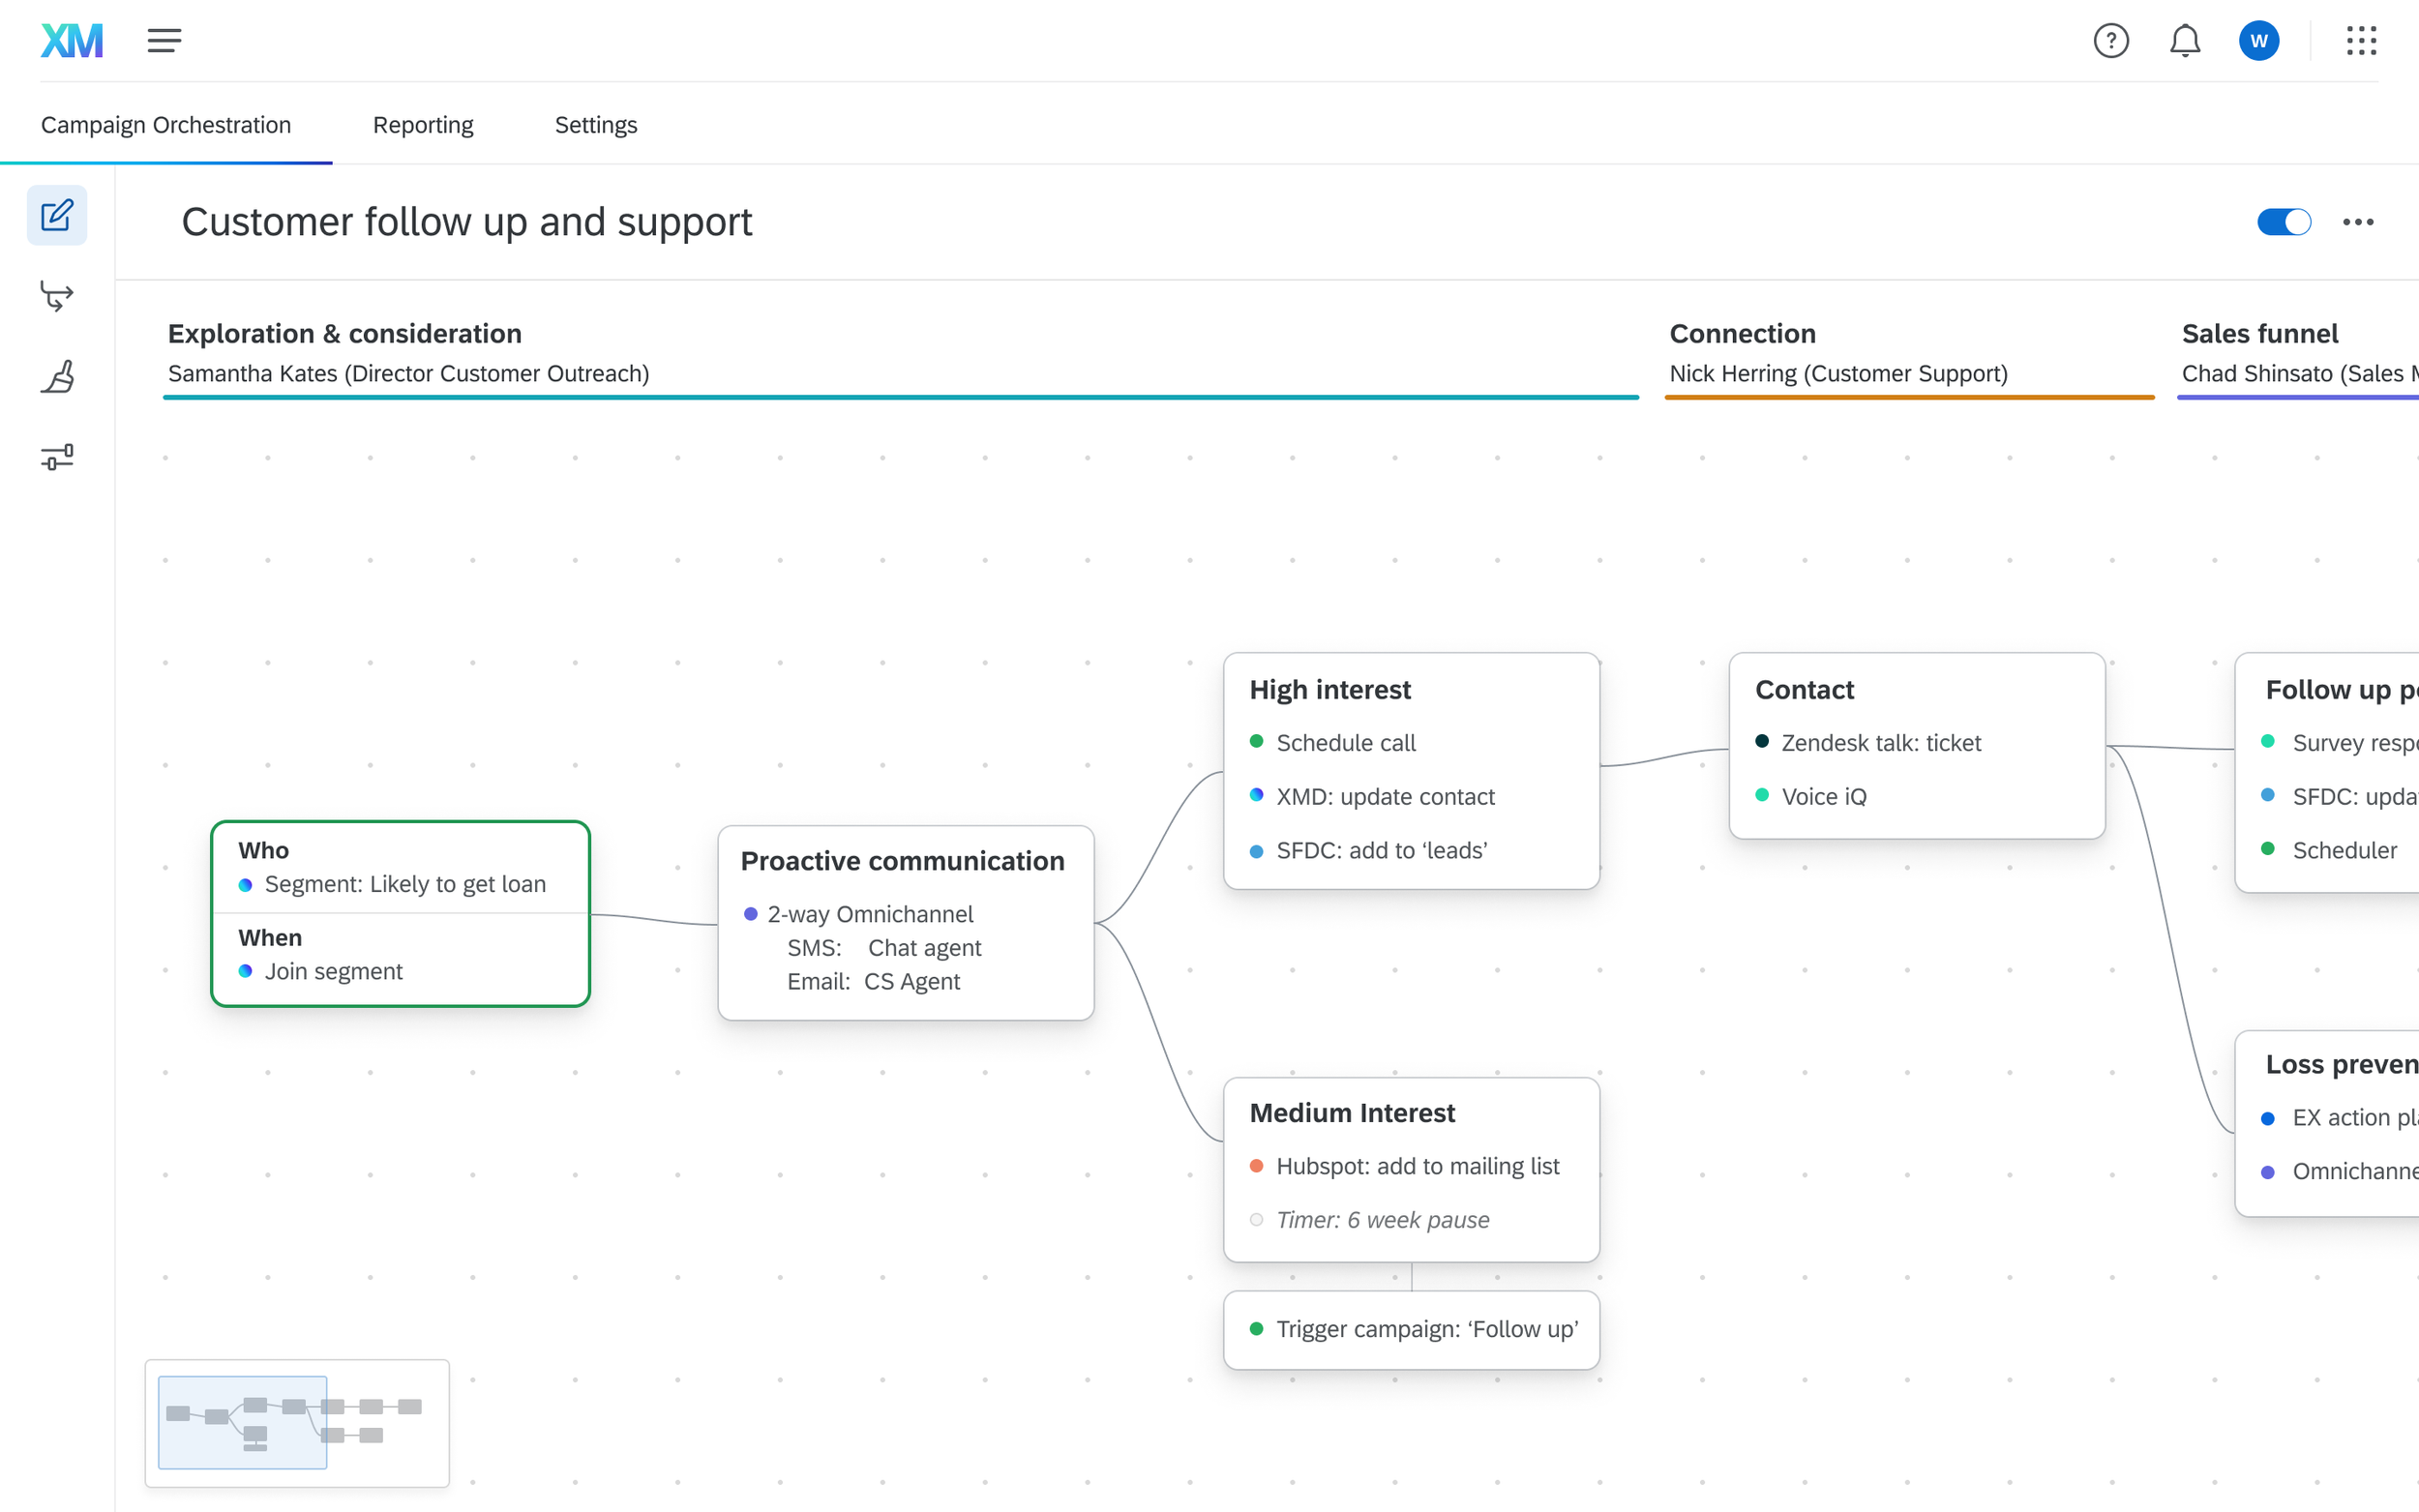Switch to the Settings tab

coord(596,125)
